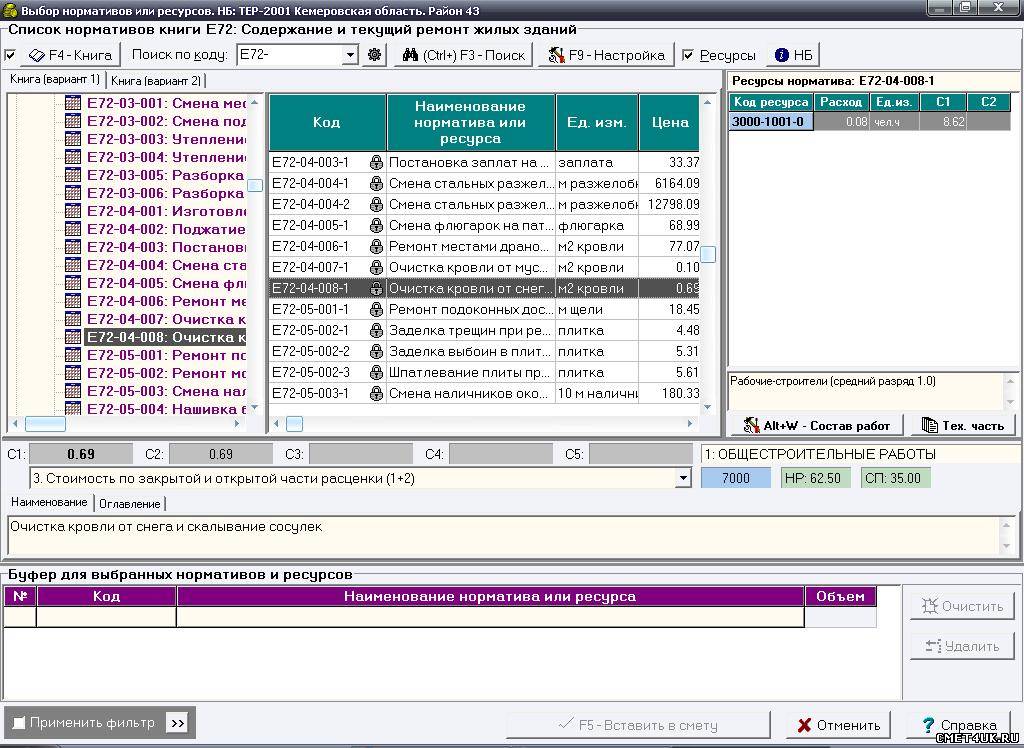Click lock icon in row E72-05-002-2

(x=376, y=351)
